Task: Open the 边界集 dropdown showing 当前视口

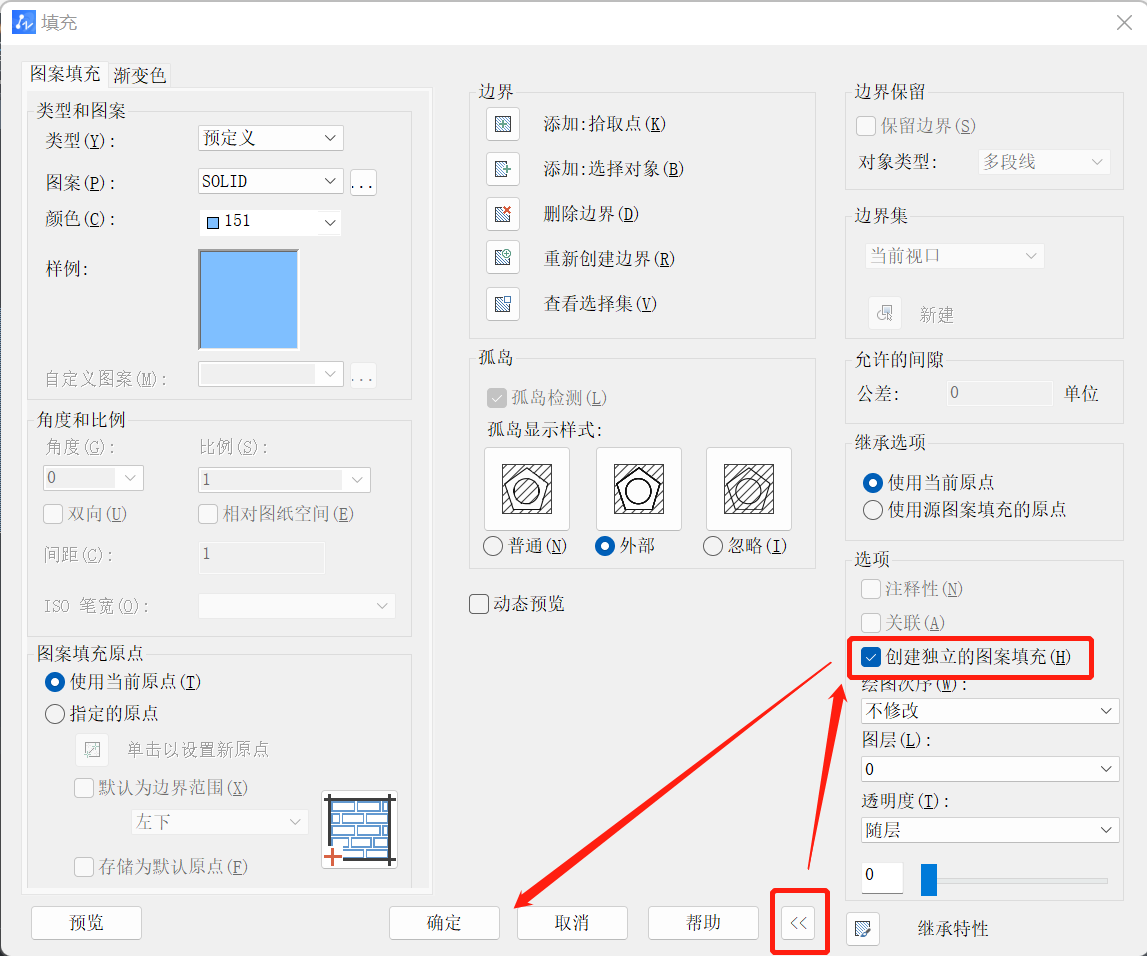Action: pos(954,256)
